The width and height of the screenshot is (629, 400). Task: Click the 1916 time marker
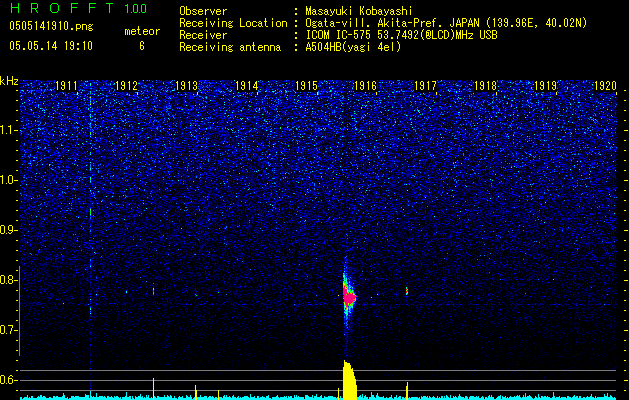(x=365, y=86)
